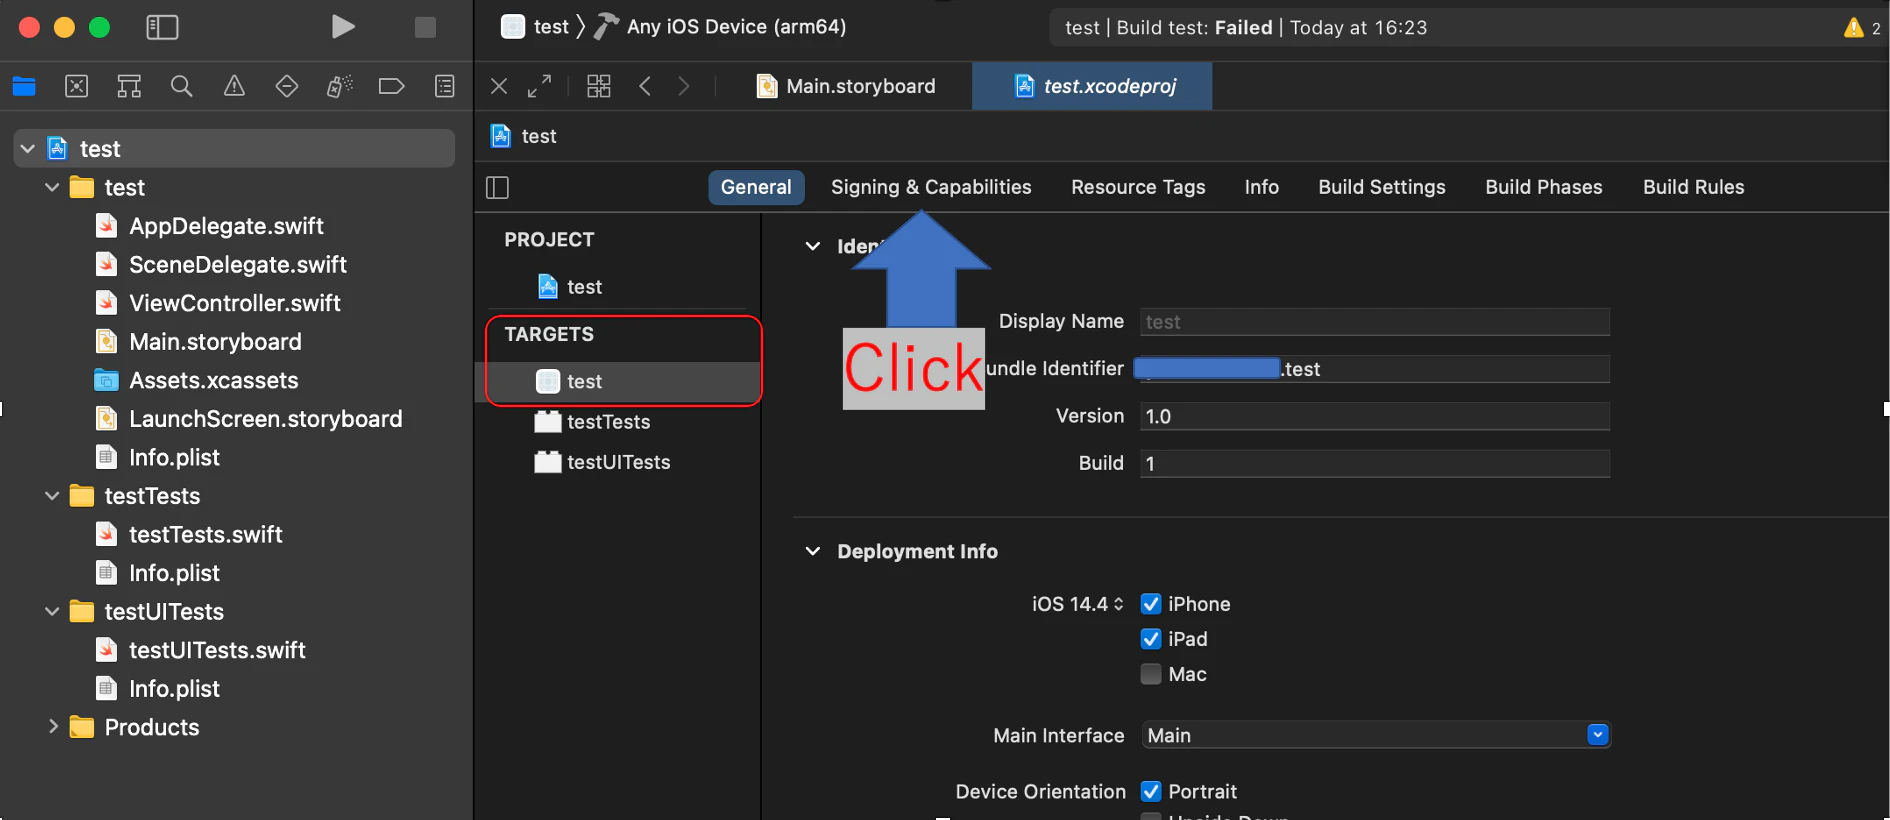Open the Source Control navigator

pyautogui.click(x=77, y=86)
